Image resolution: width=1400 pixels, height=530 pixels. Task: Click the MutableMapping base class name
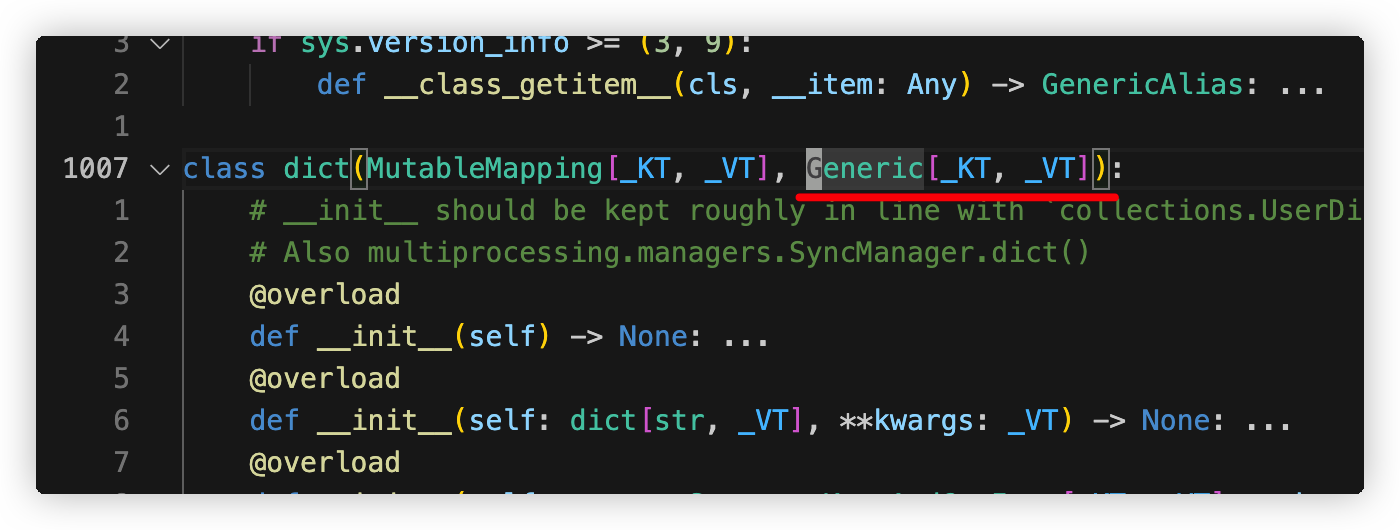486,168
